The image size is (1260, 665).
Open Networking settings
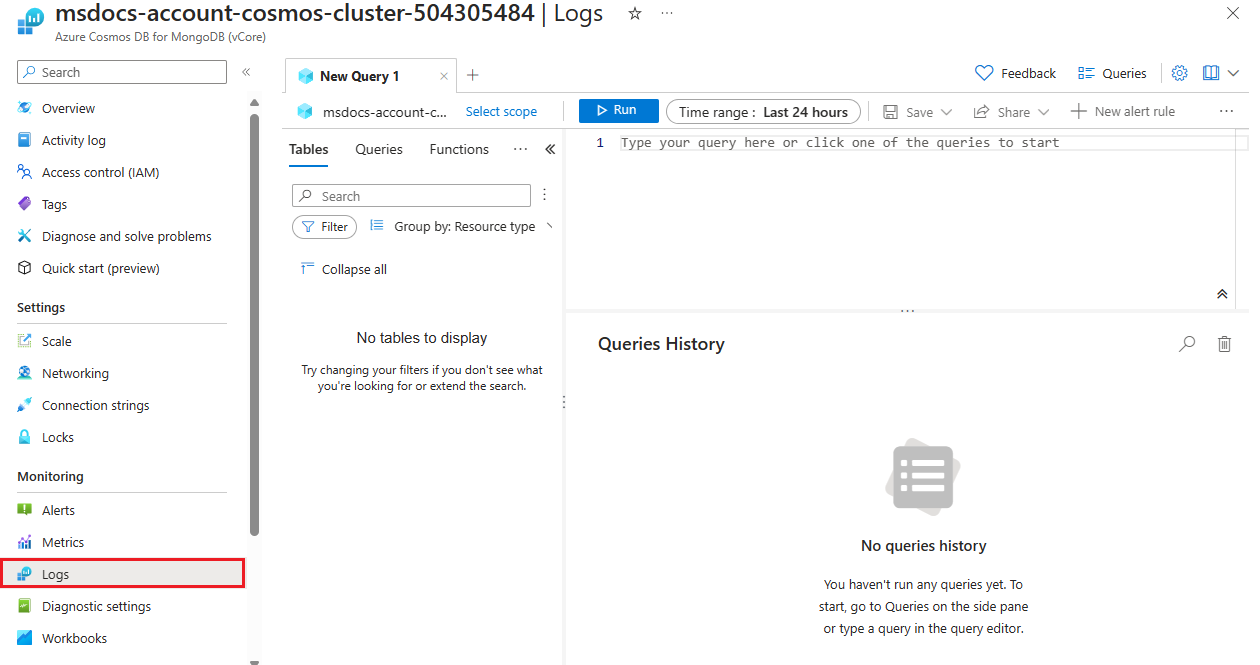[75, 373]
